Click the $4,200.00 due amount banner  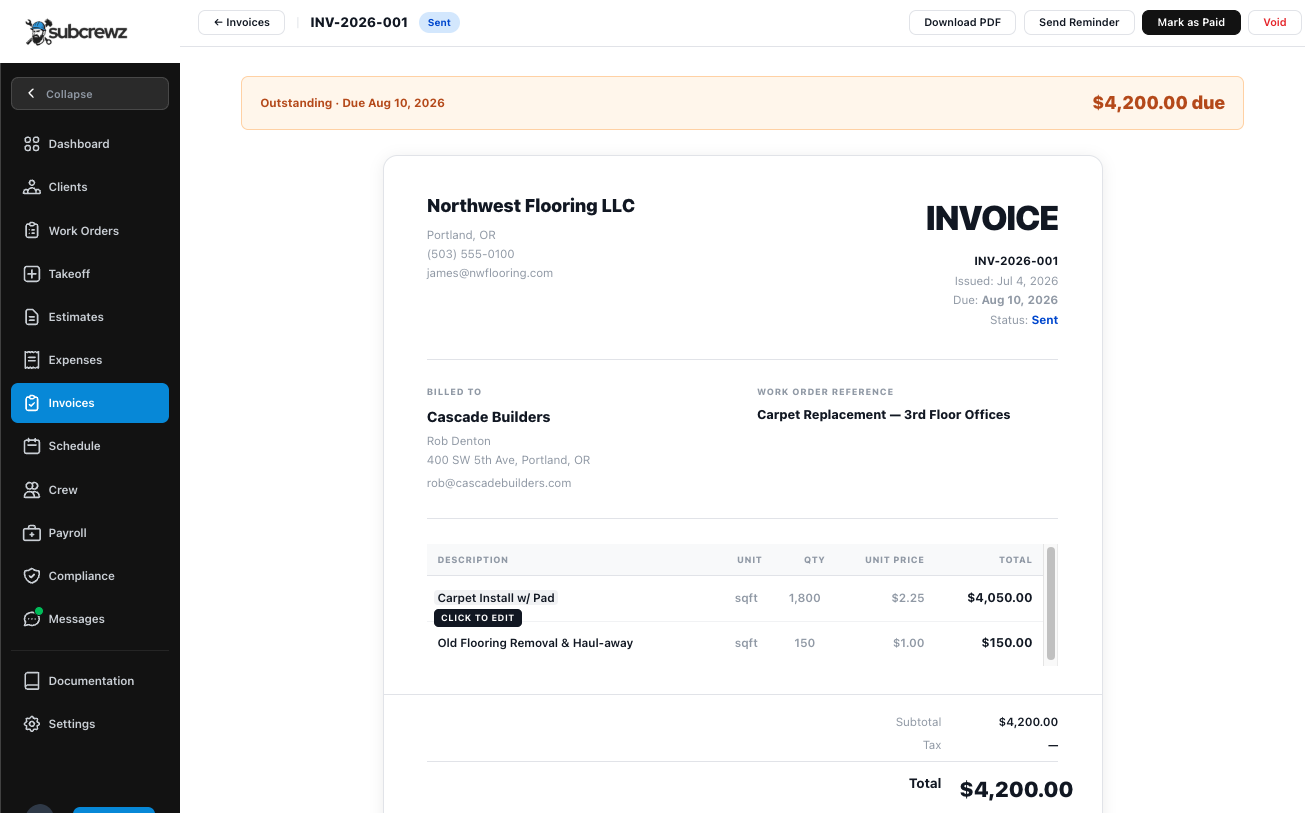click(1158, 103)
